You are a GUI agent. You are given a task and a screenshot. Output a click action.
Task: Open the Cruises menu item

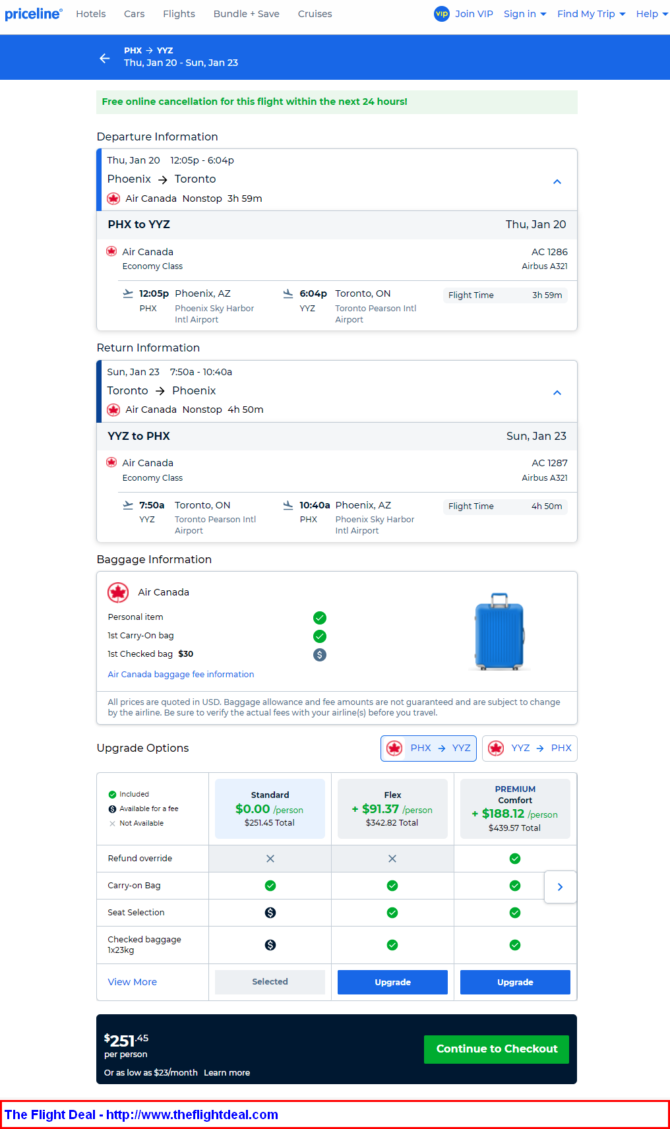[x=314, y=14]
